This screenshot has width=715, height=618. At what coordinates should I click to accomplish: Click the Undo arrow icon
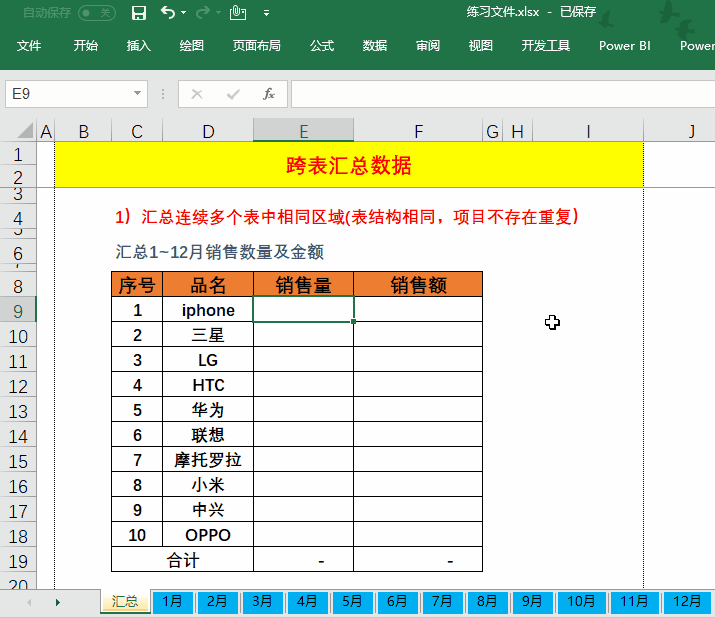[168, 12]
